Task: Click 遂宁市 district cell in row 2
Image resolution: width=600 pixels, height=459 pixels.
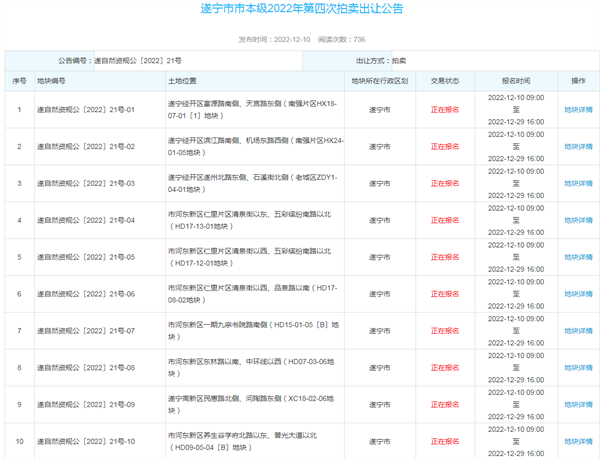Action: coord(380,146)
